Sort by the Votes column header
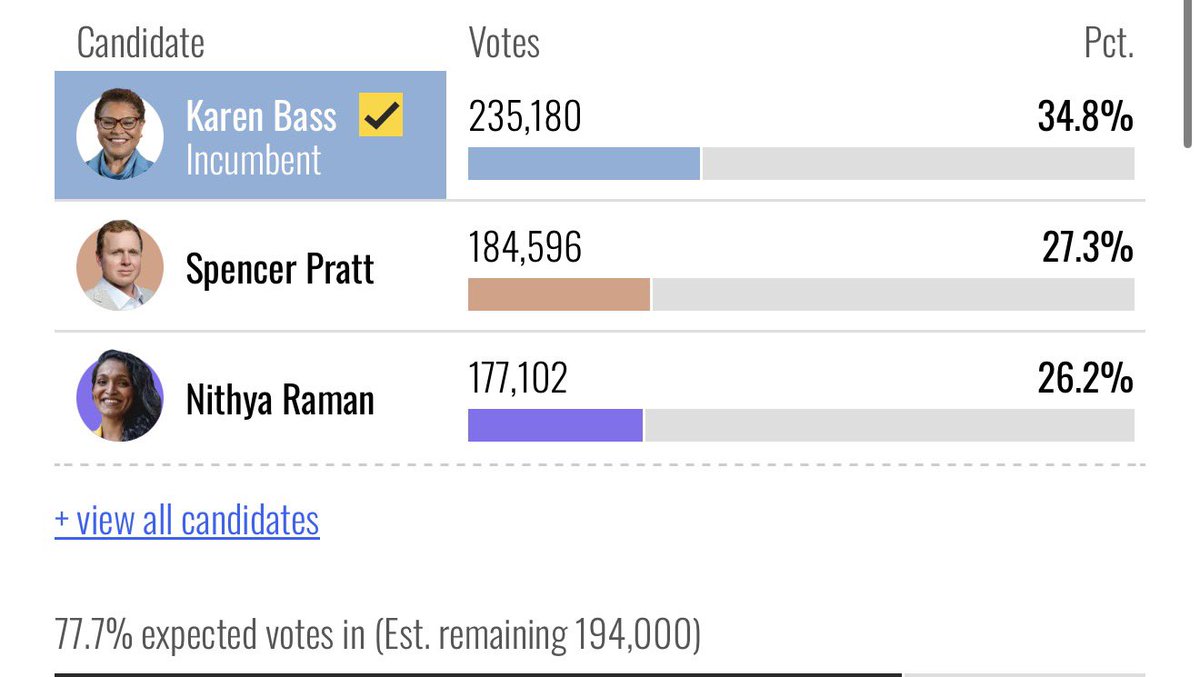The height and width of the screenshot is (677, 1200). click(504, 43)
